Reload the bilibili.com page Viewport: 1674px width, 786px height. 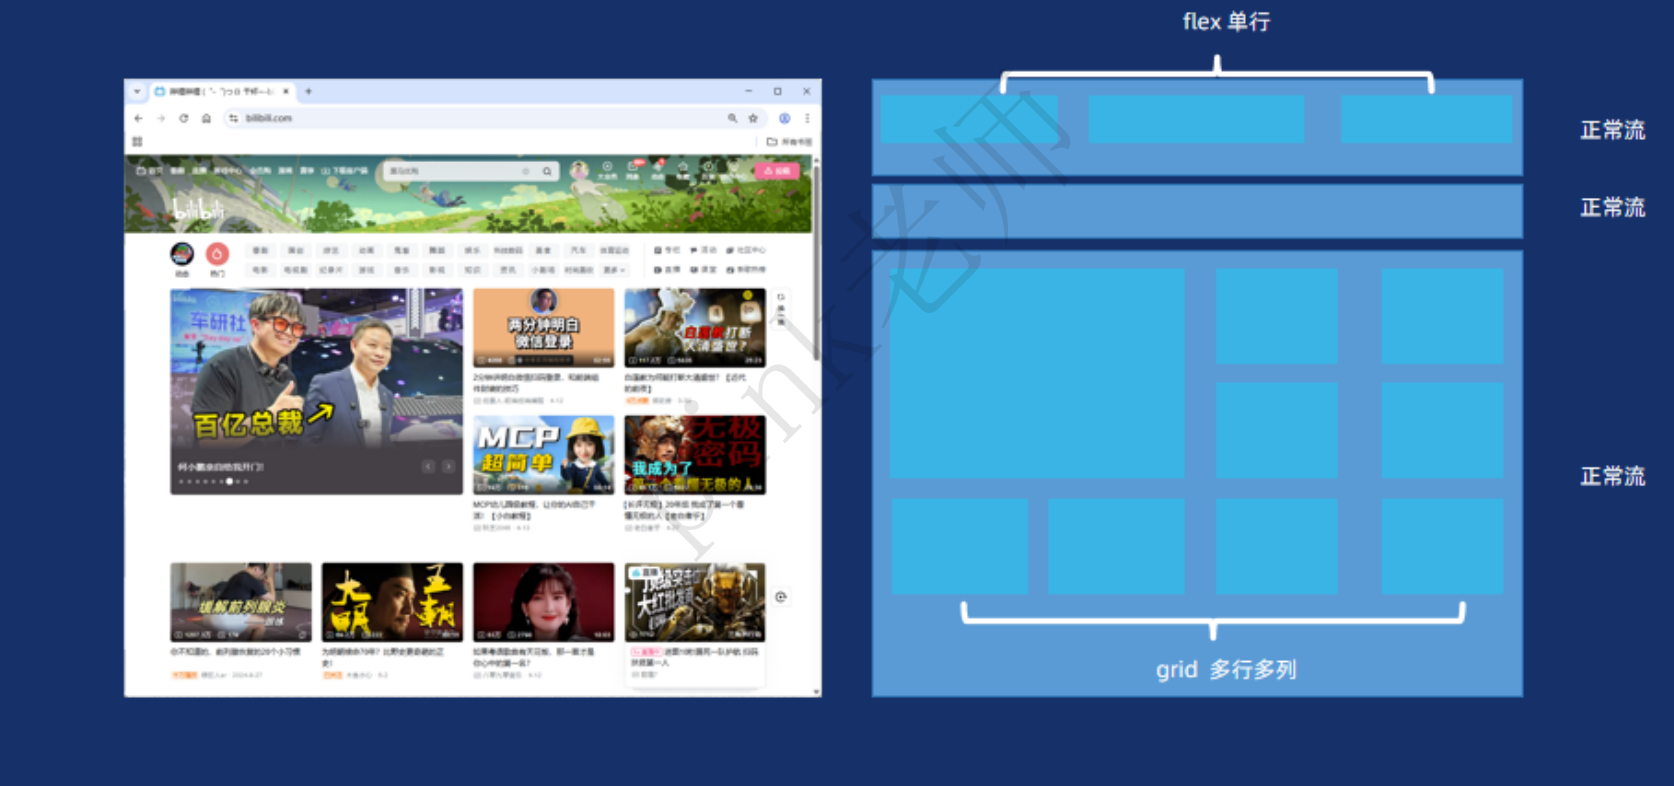pyautogui.click(x=184, y=118)
